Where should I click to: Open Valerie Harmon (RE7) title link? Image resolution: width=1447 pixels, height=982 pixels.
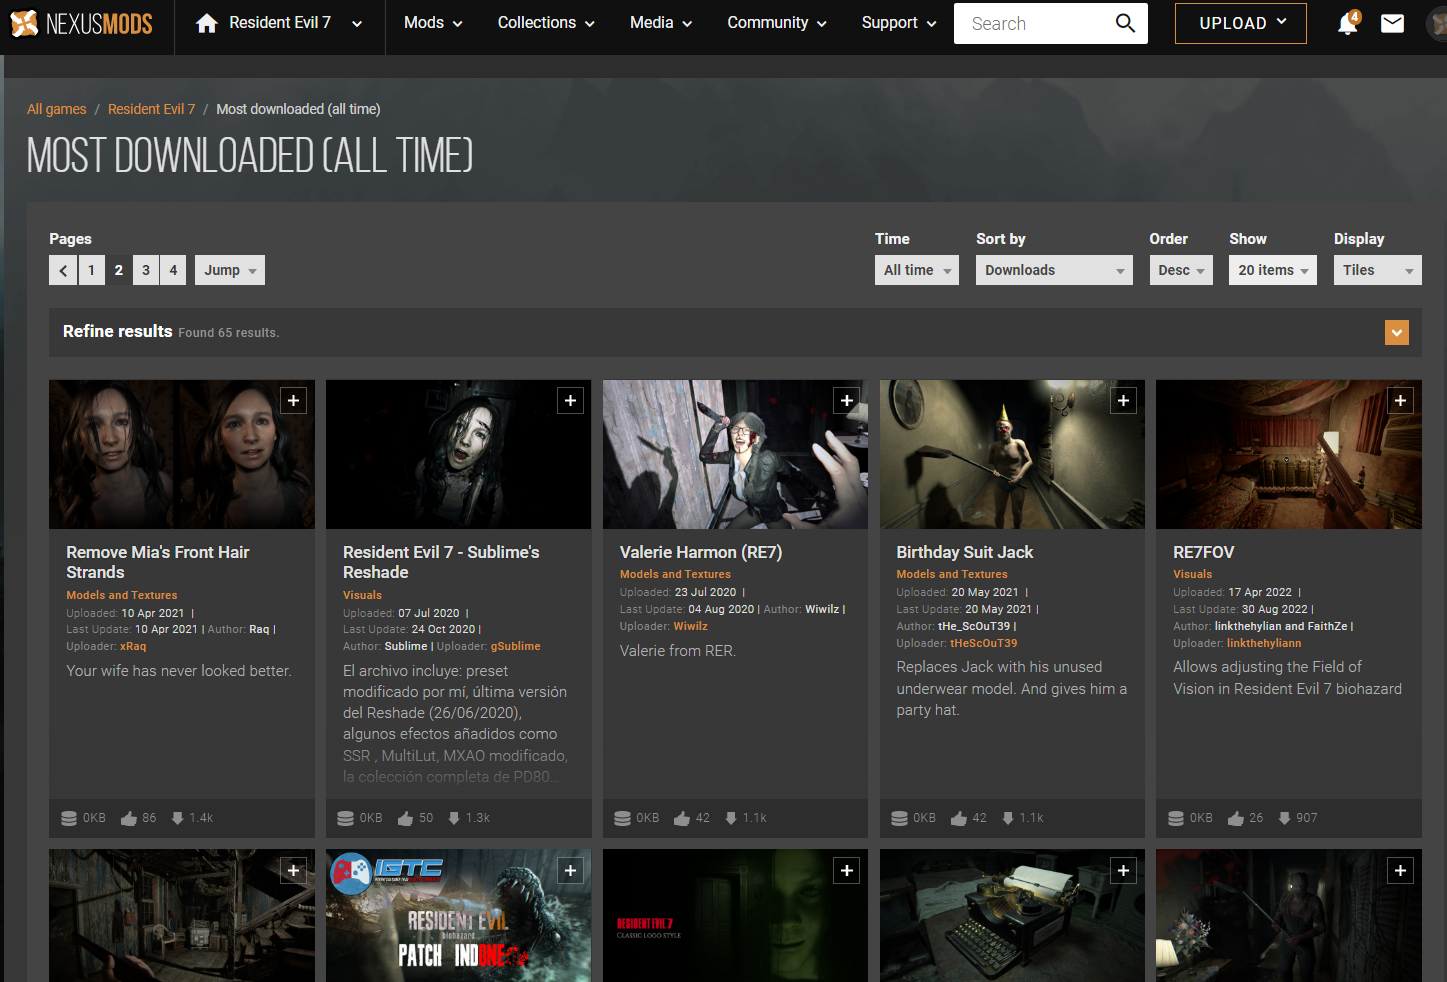(x=701, y=552)
